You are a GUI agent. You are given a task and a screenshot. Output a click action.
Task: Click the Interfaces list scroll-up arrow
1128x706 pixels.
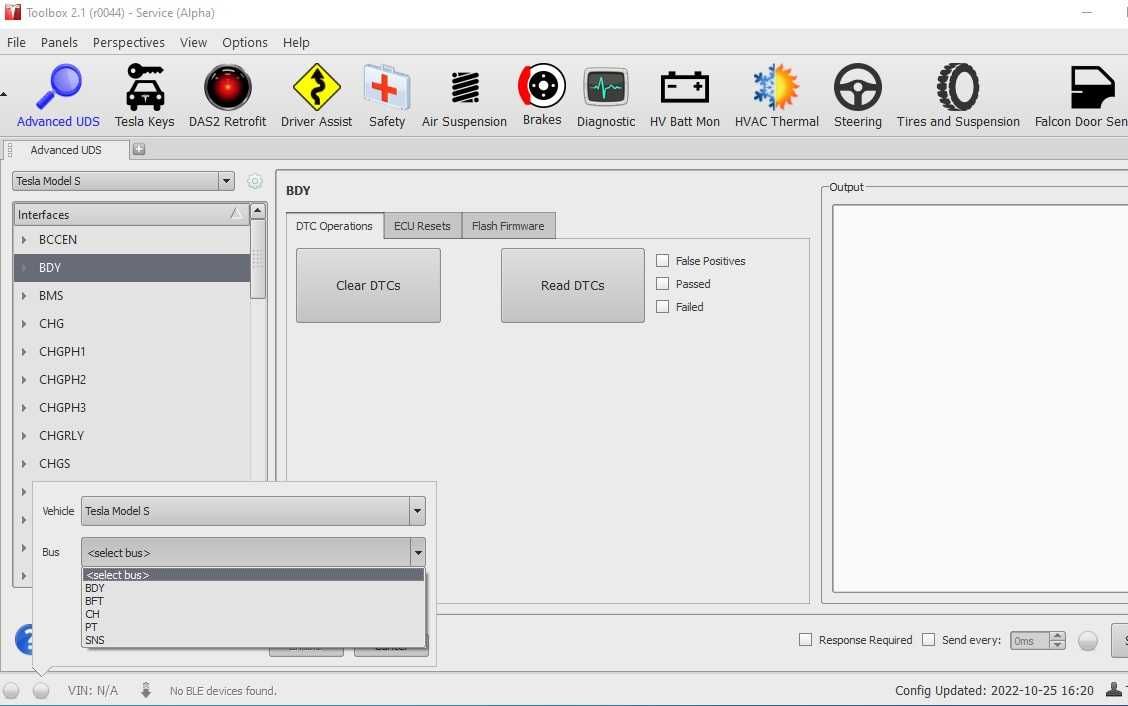(258, 212)
